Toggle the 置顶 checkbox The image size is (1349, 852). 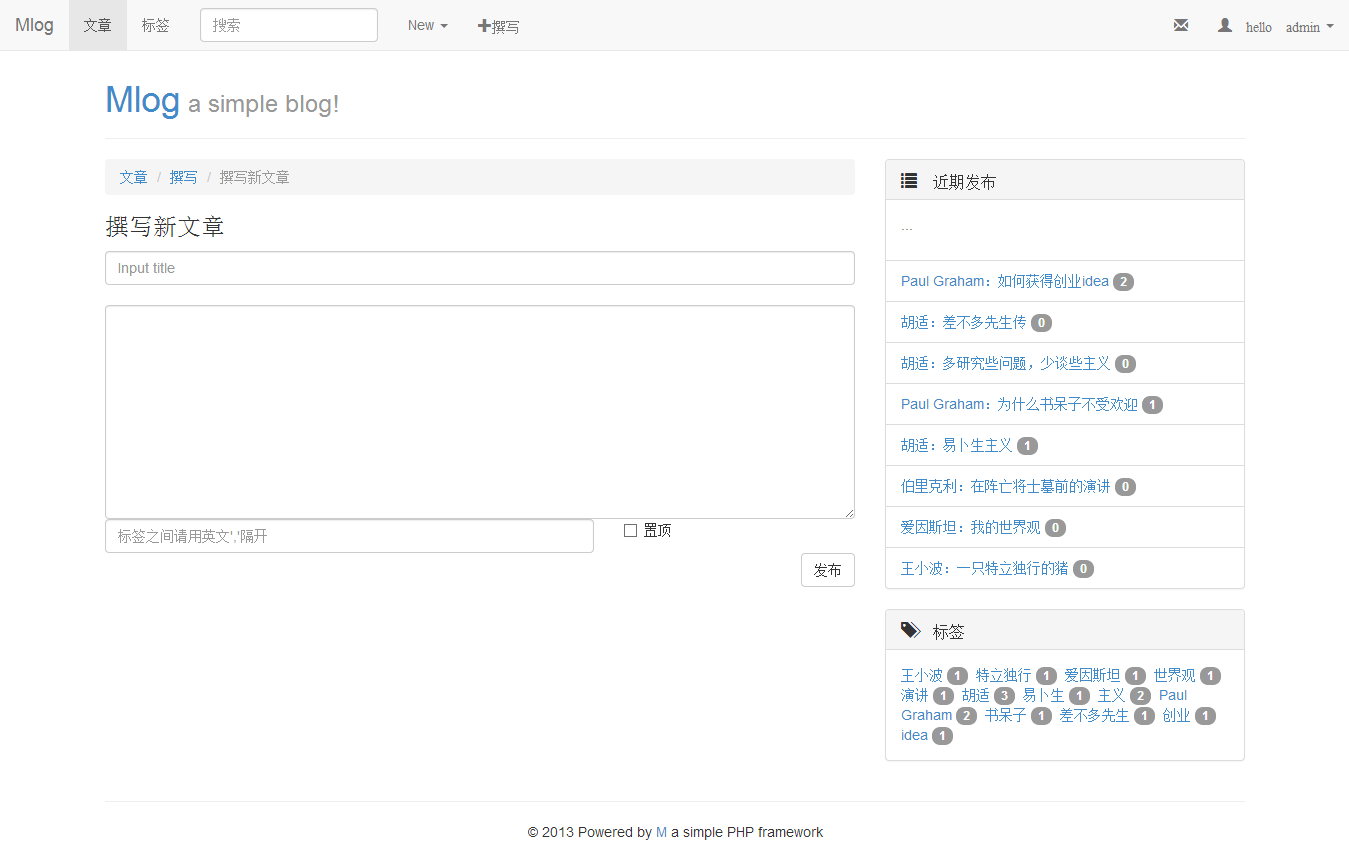pyautogui.click(x=630, y=530)
